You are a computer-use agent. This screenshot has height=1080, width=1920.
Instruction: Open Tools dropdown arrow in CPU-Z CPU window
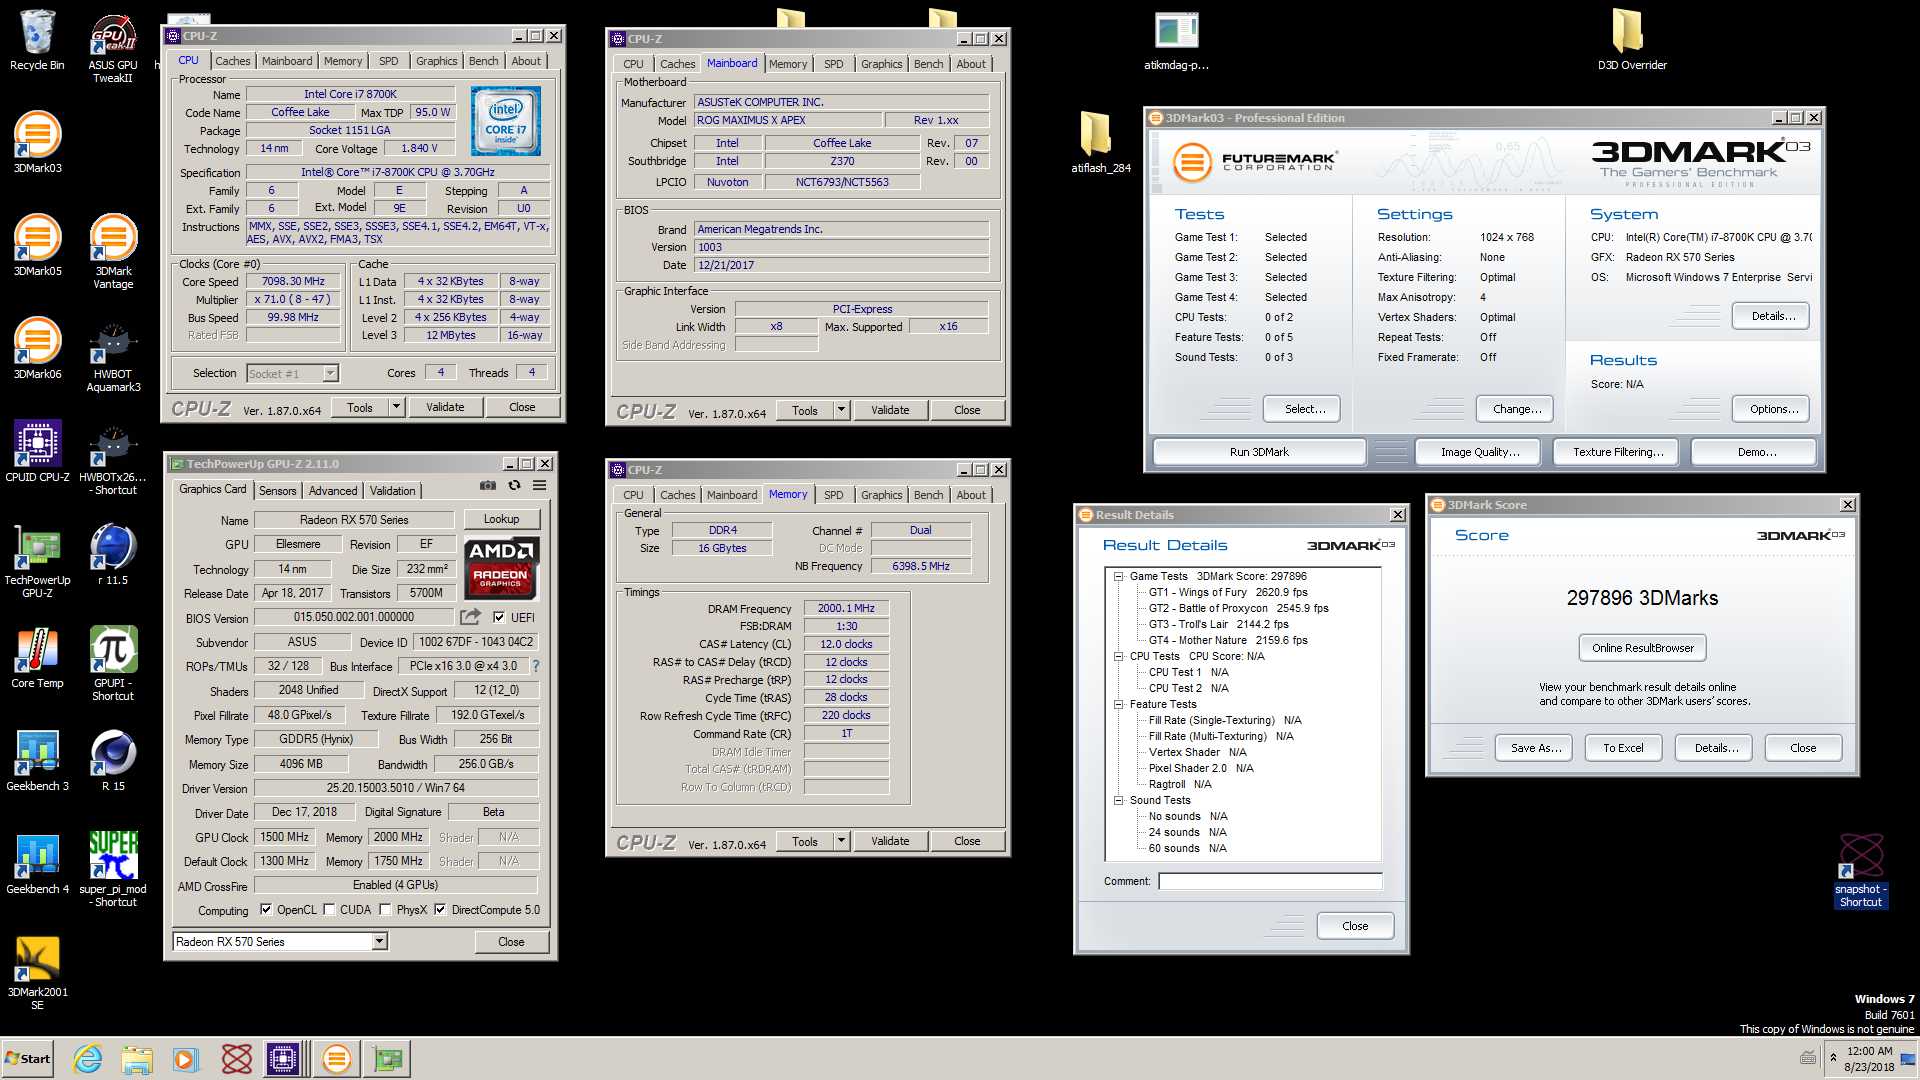coord(396,407)
